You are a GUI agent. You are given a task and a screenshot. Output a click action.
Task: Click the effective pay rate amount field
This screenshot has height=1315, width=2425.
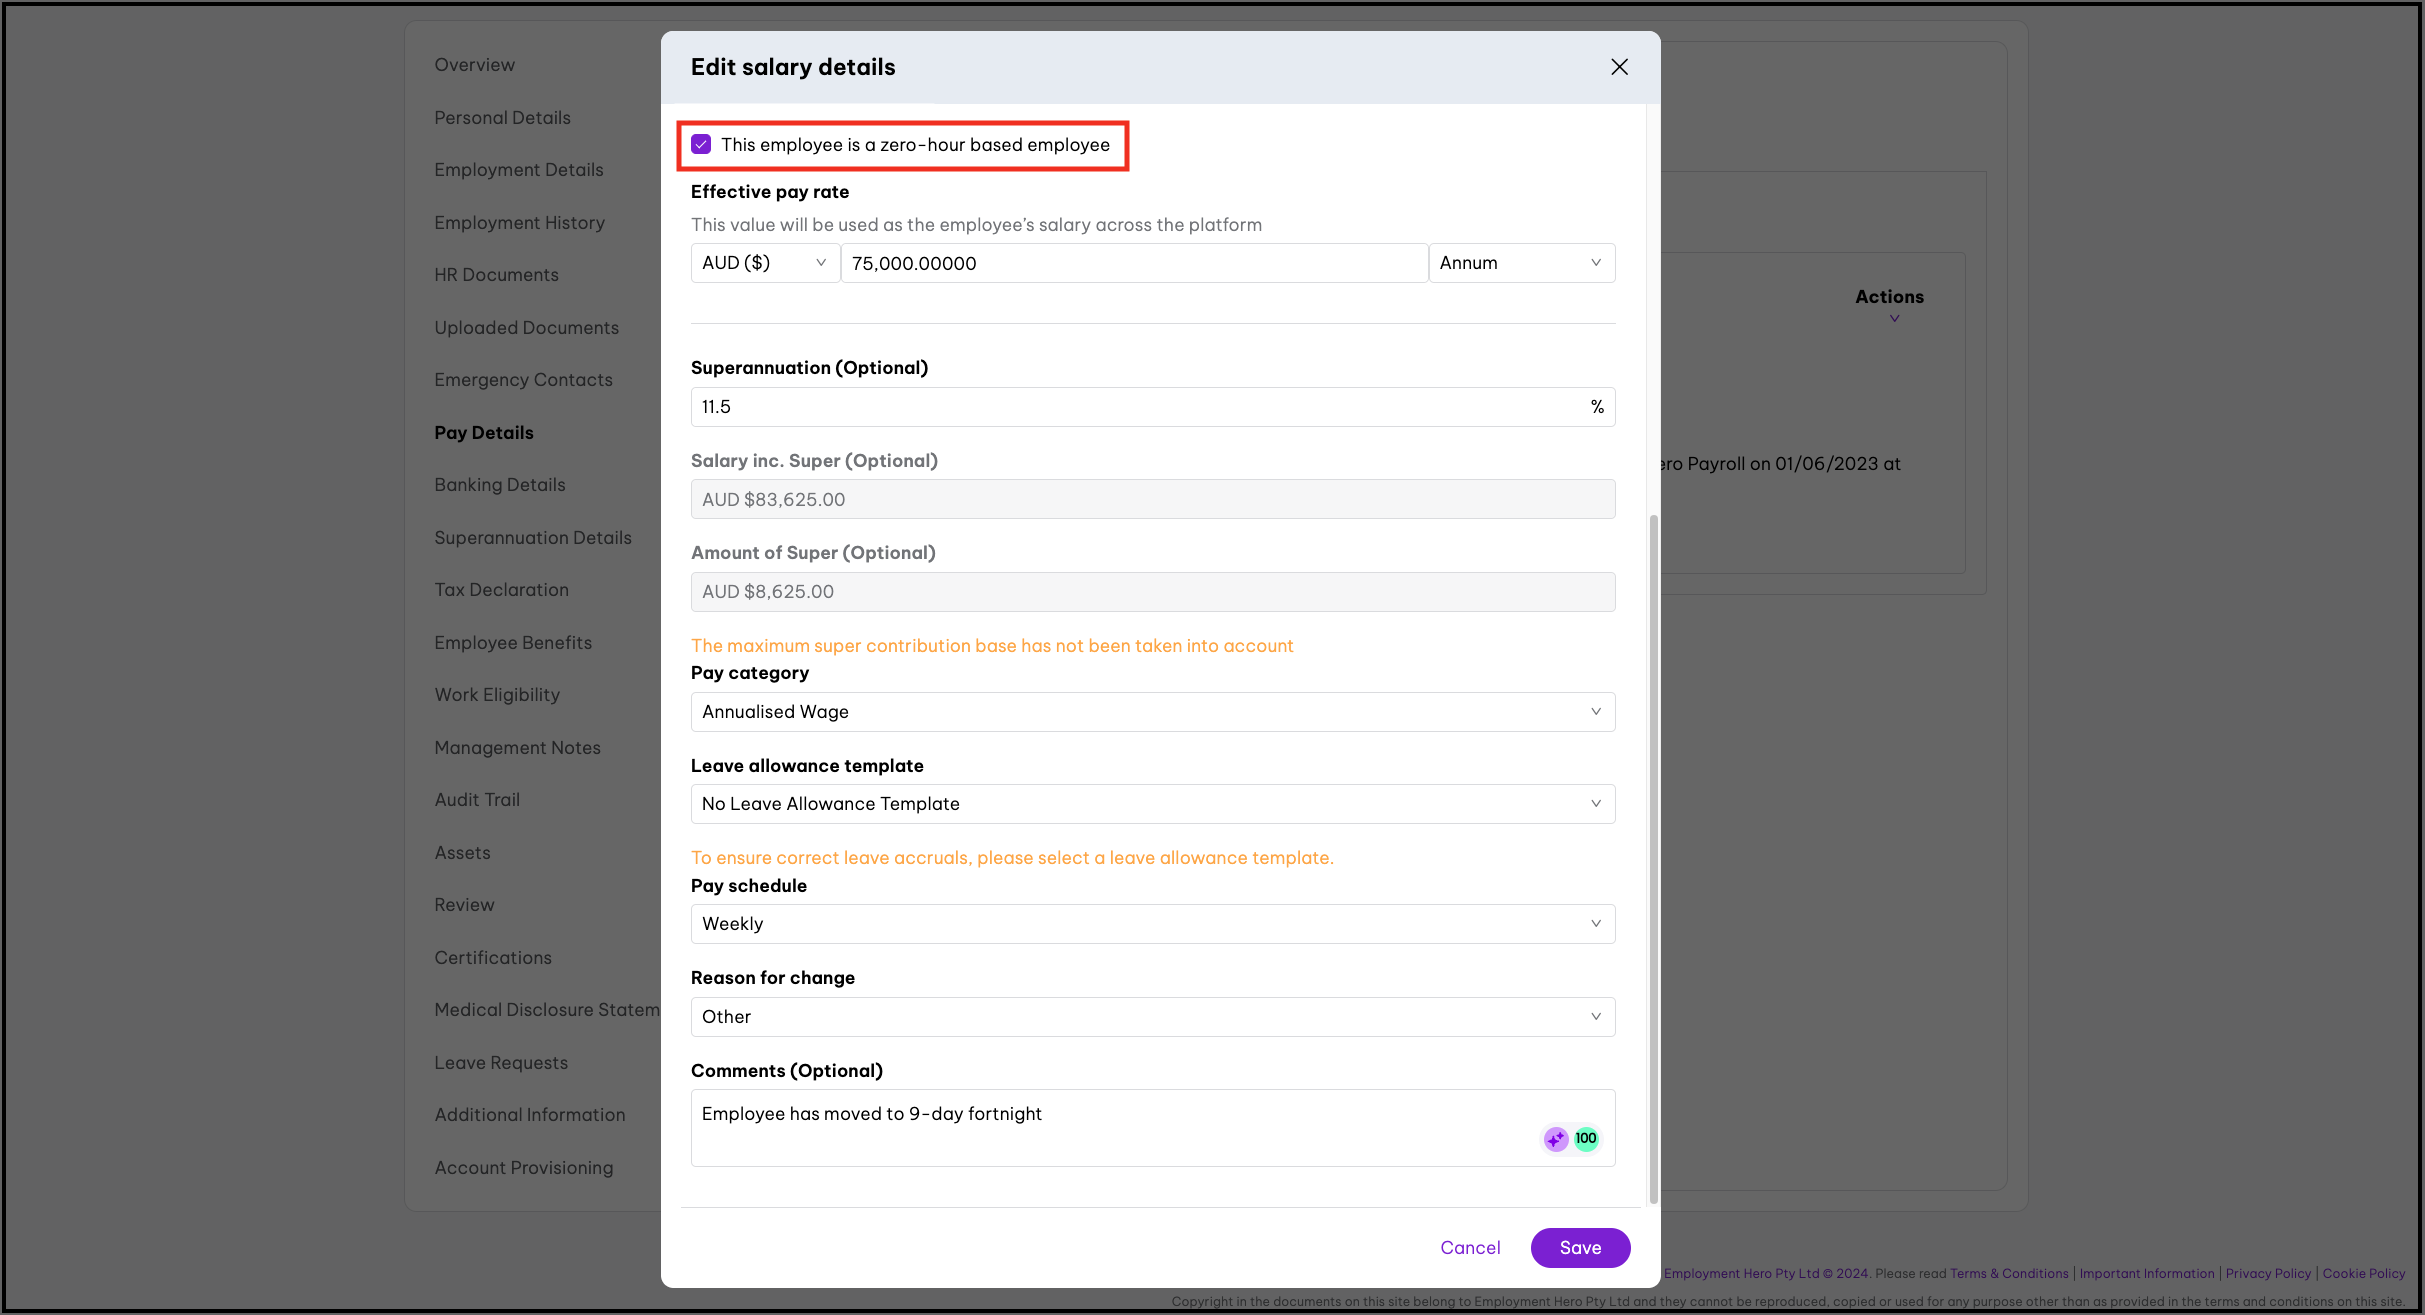(1133, 263)
